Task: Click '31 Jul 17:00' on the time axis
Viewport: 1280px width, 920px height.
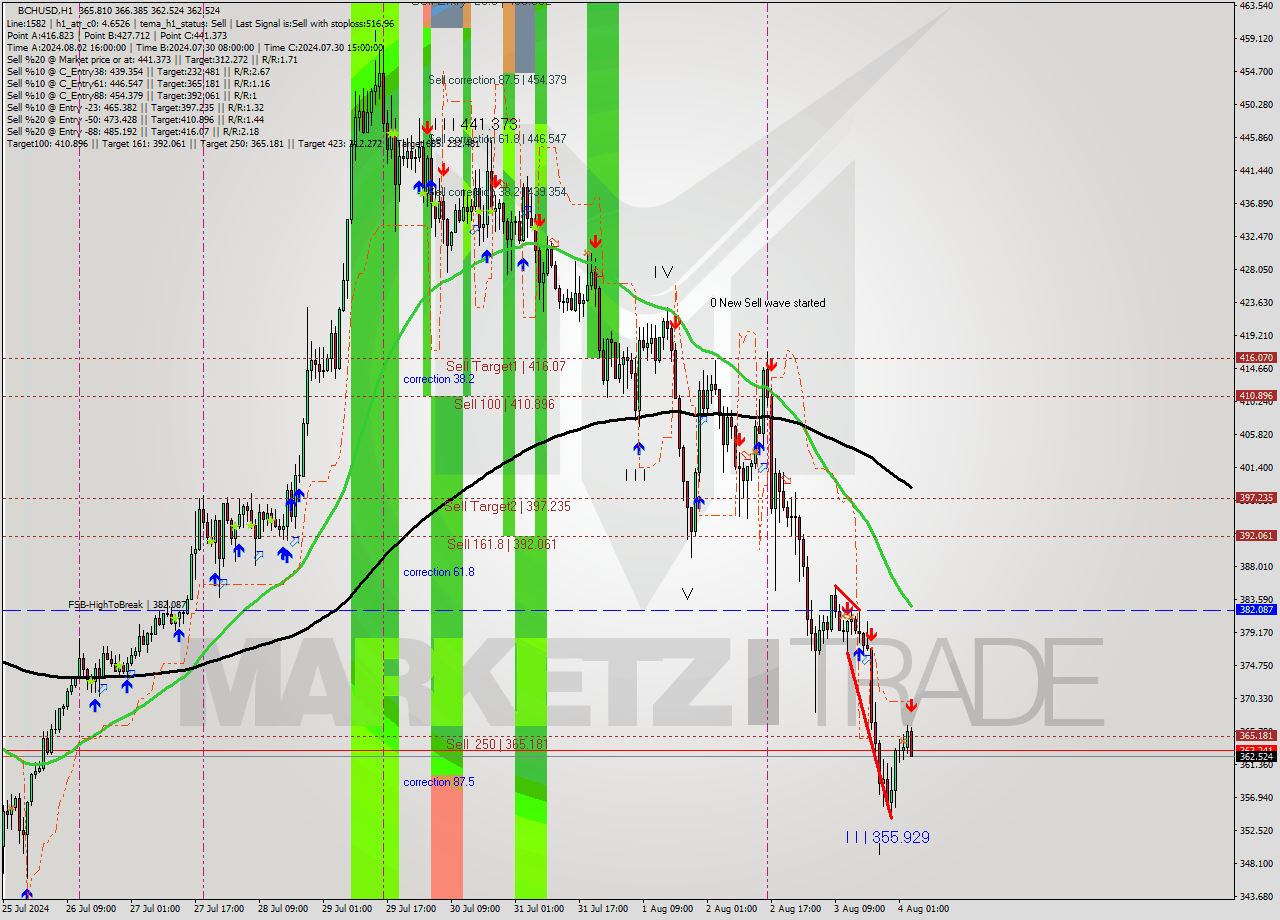Action: [x=603, y=909]
